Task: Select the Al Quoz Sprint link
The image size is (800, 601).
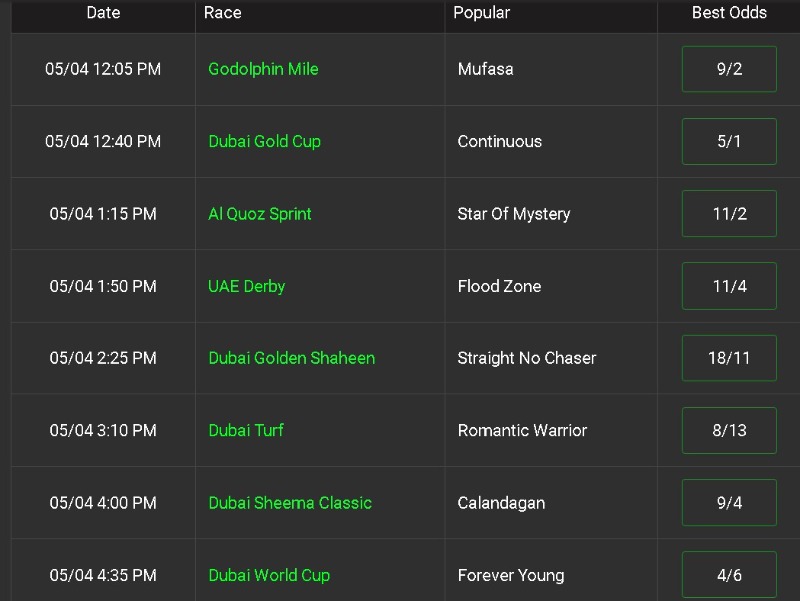Action: [260, 214]
